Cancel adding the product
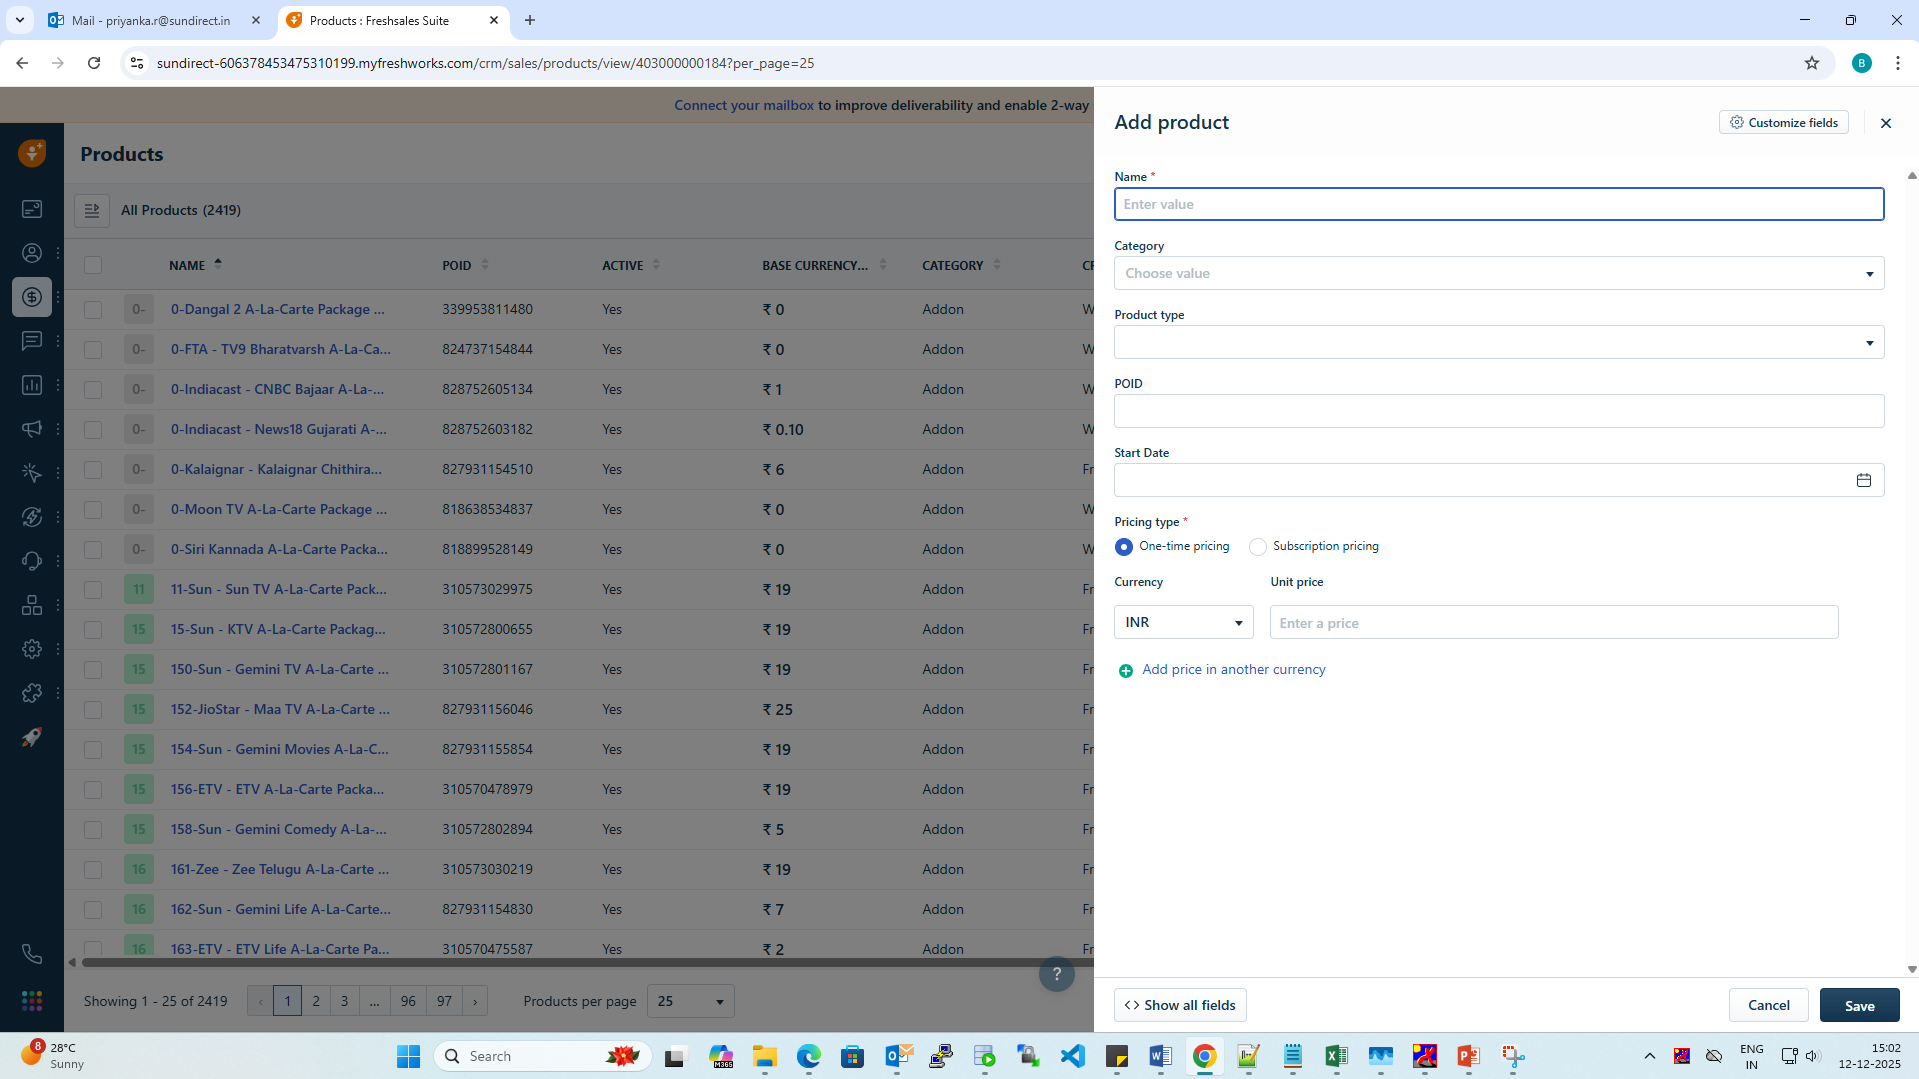This screenshot has width=1919, height=1079. pyautogui.click(x=1769, y=1005)
